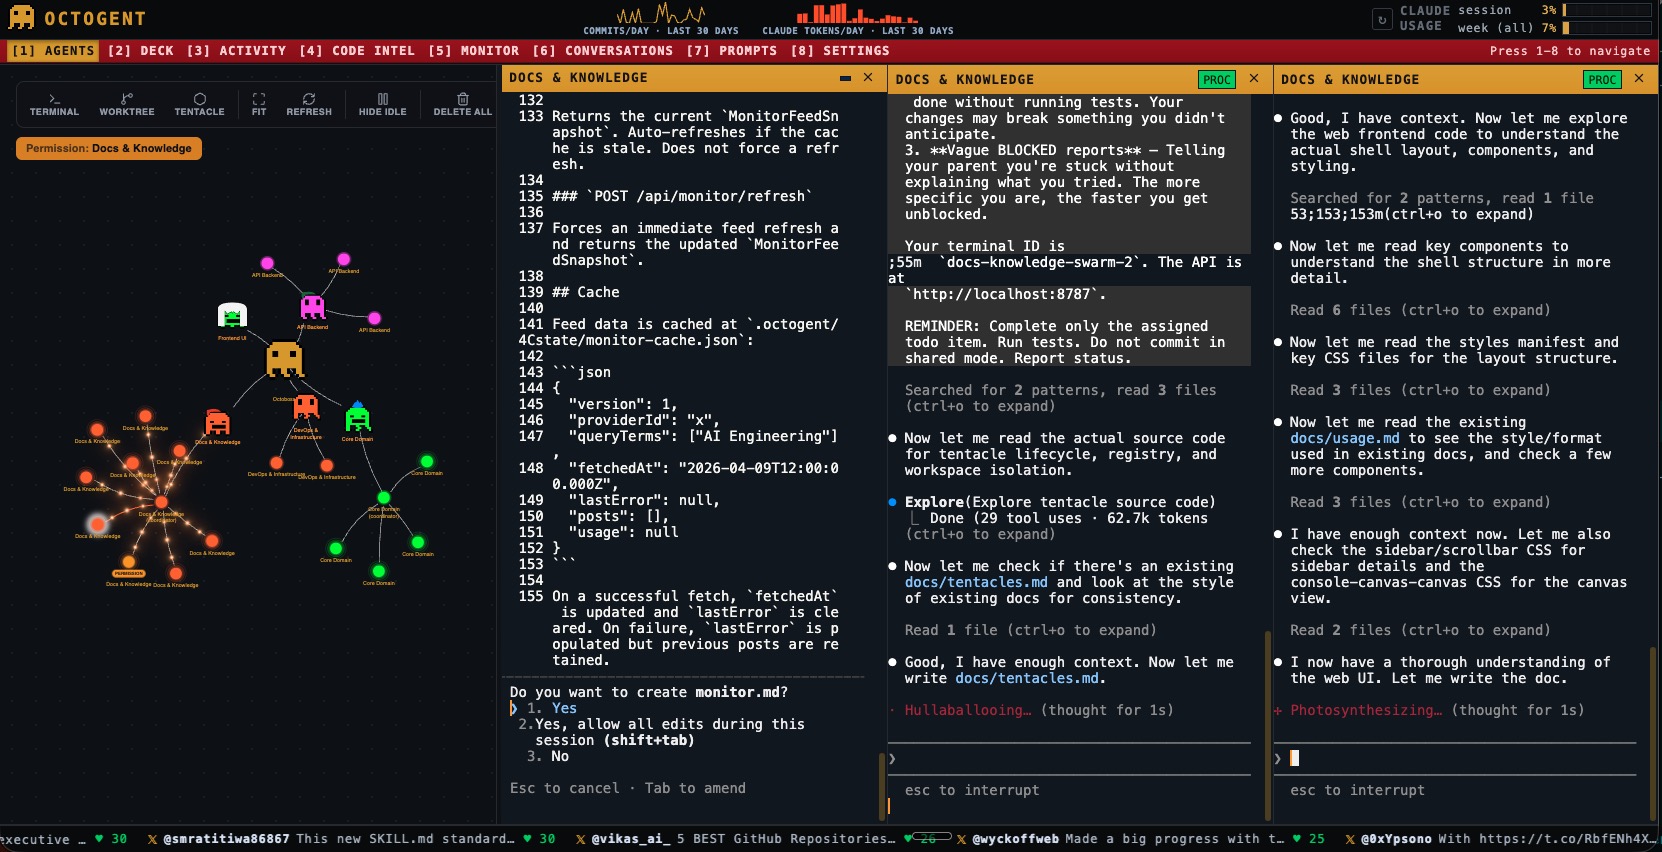Open docs/tentacles.md link in 'existing' message
Screen dimensions: 1662x852
(976, 582)
